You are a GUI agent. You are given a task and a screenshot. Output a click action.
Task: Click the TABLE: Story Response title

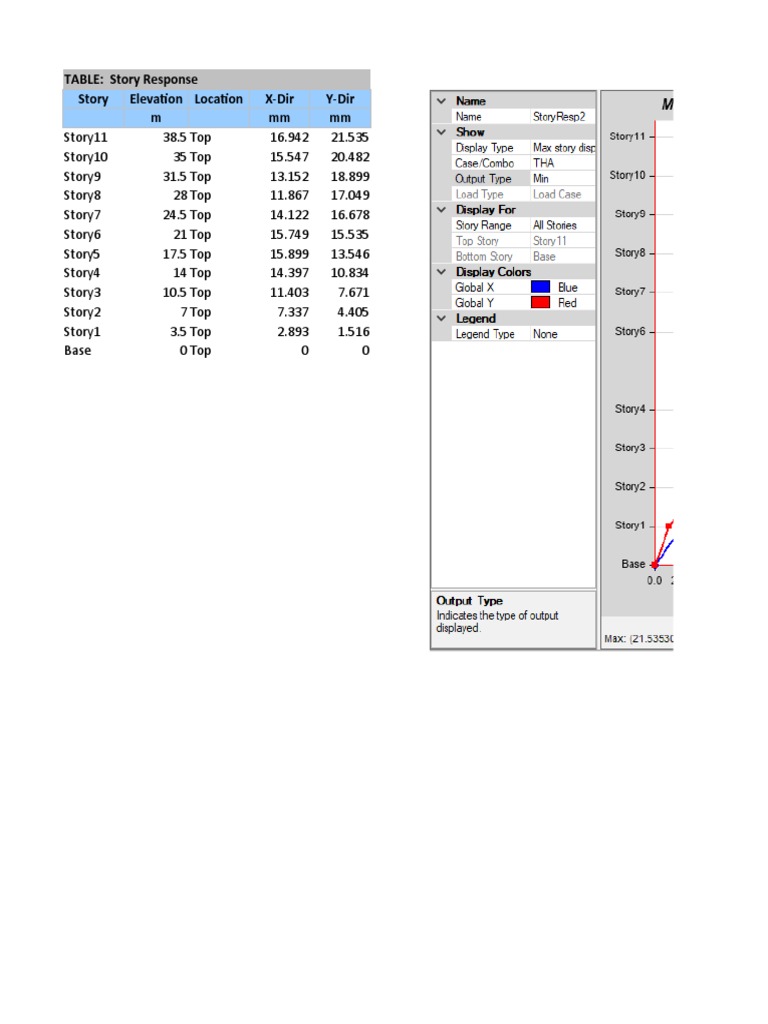(x=131, y=80)
